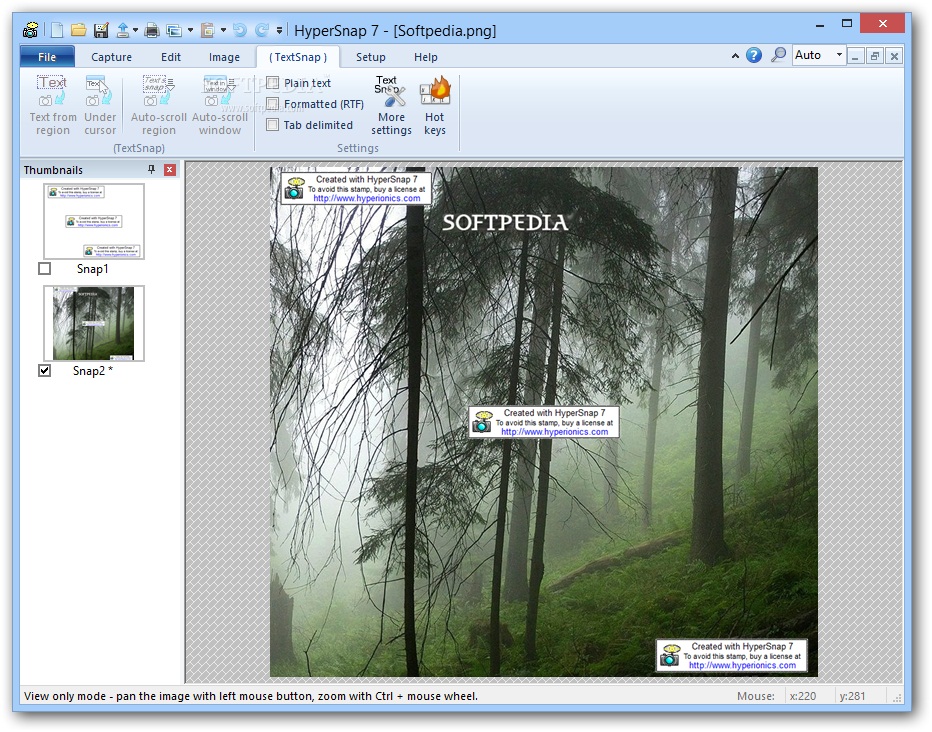The image size is (932, 732).
Task: Switch to the Capture tab
Action: [111, 57]
